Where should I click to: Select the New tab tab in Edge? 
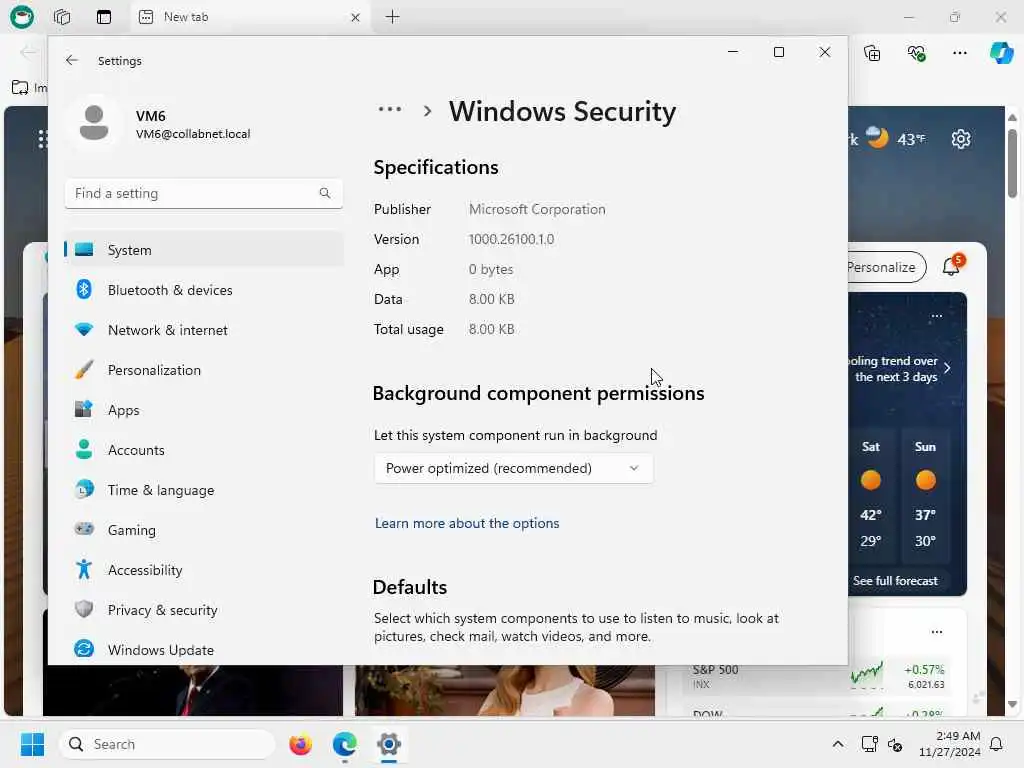[x=248, y=17]
